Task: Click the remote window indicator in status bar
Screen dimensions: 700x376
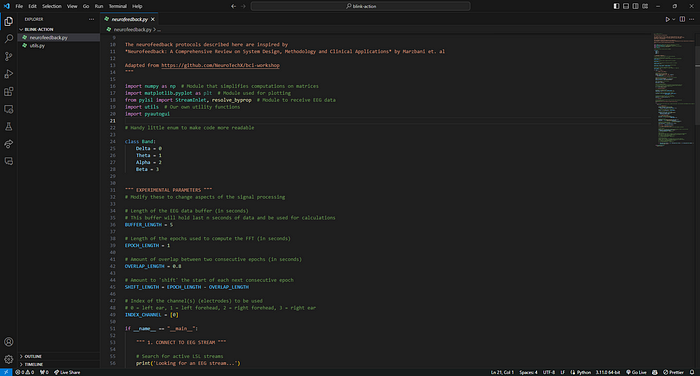Action: [x=6, y=372]
